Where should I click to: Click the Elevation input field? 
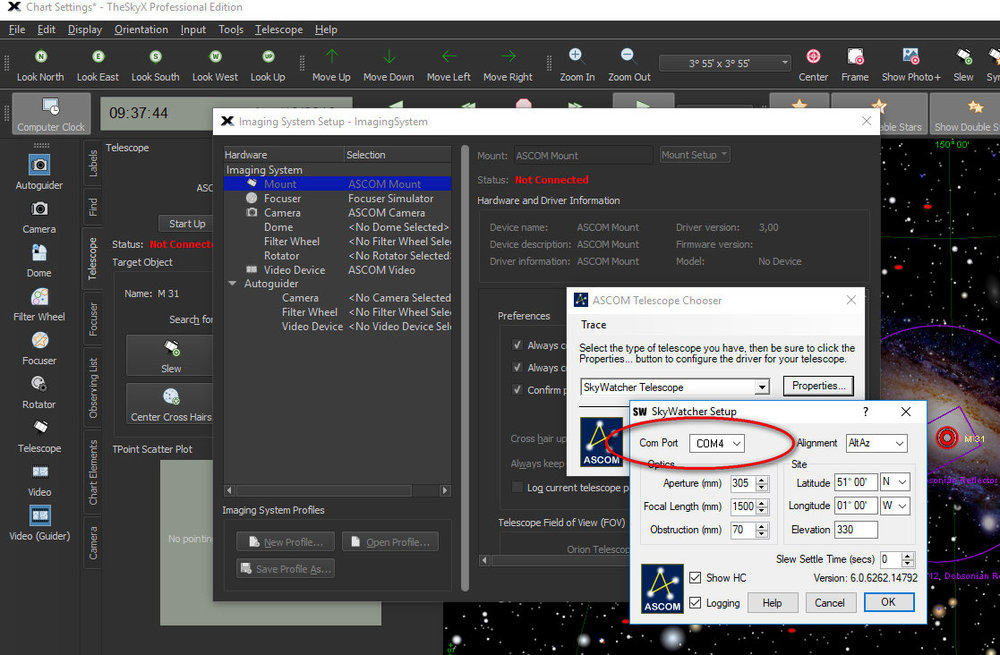pyautogui.click(x=856, y=529)
